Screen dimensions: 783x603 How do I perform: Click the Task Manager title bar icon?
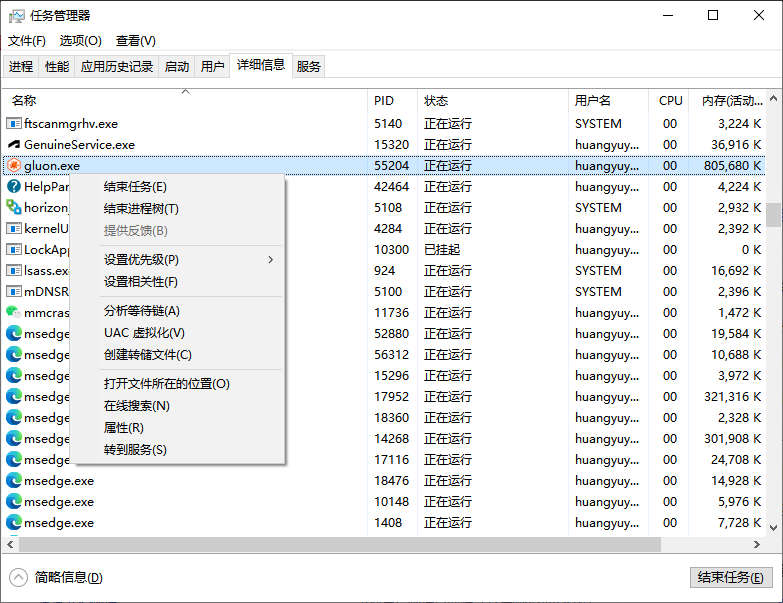point(18,15)
